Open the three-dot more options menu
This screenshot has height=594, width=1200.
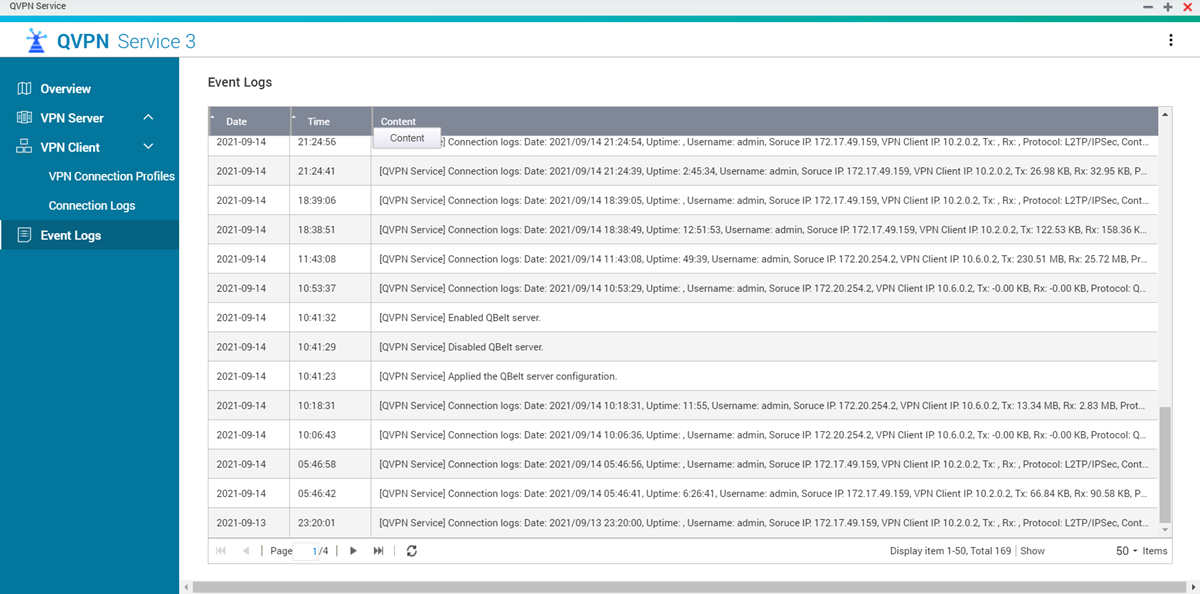point(1171,41)
